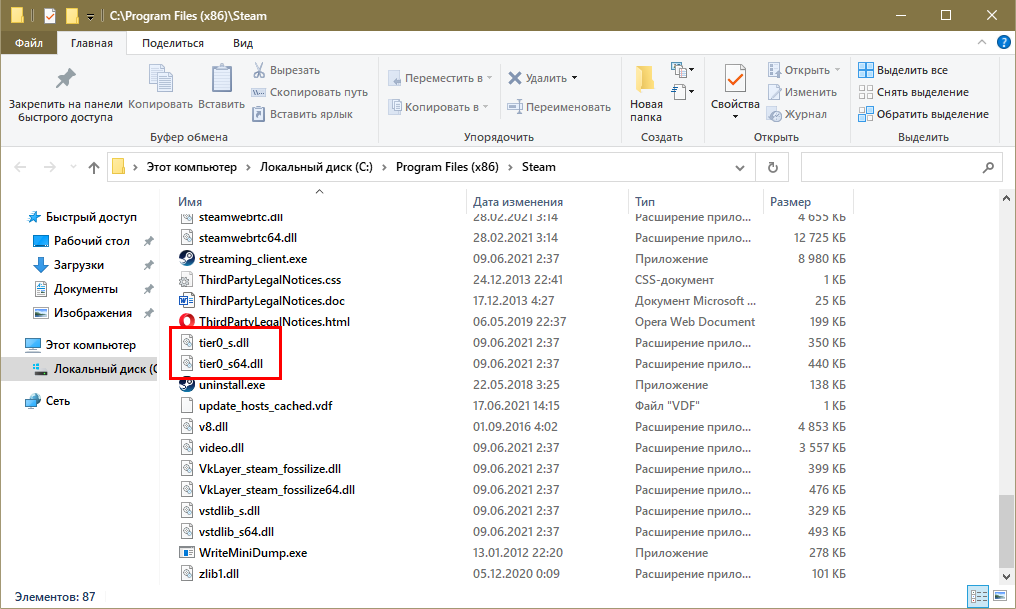The image size is (1016, 609).
Task: Click the Cut scissors icon
Action: coord(258,71)
